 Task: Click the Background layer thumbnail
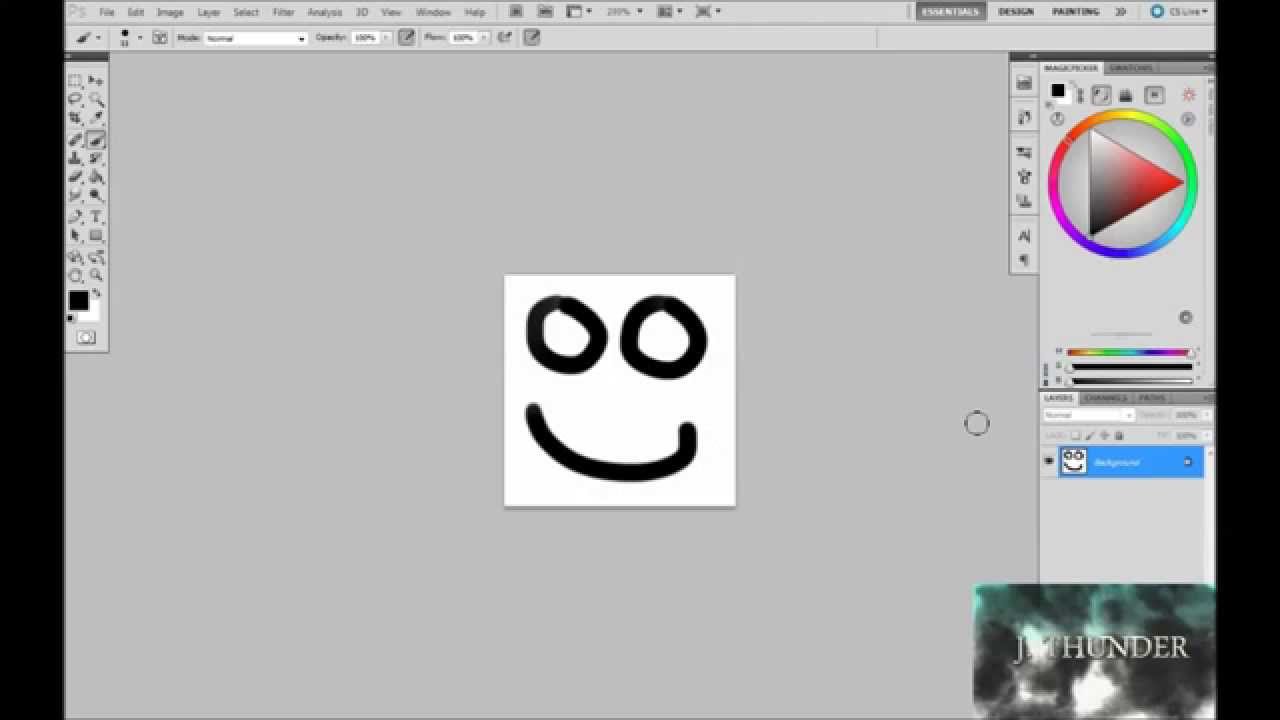pos(1073,461)
